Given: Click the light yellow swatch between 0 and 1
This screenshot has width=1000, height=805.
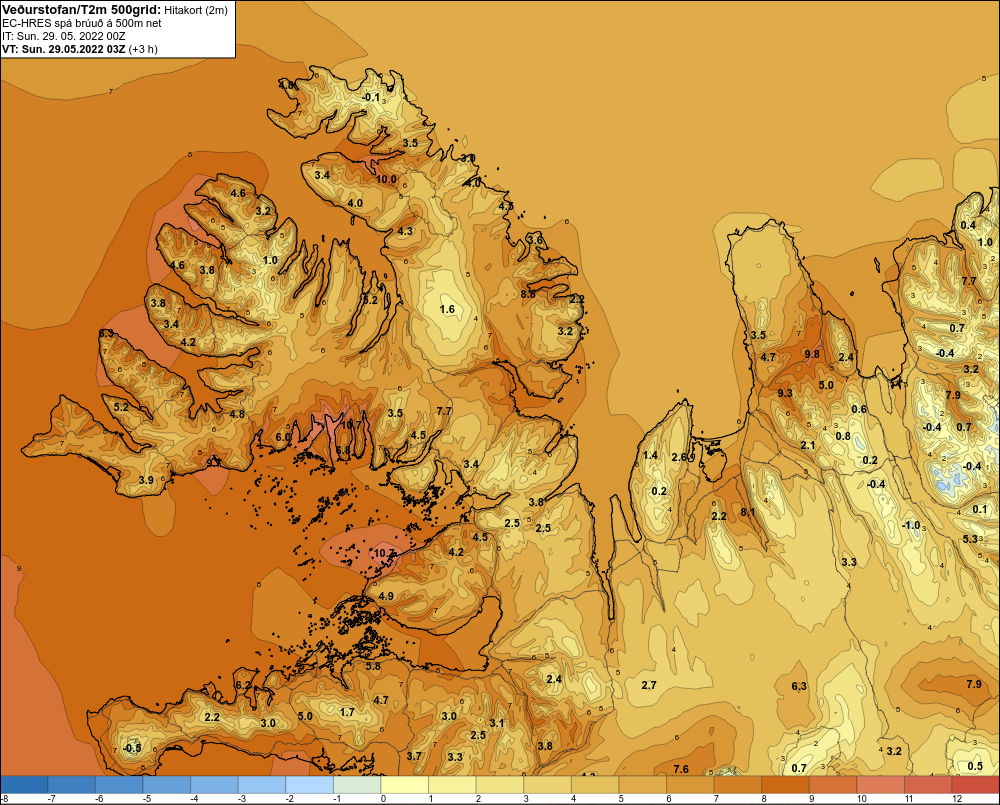Looking at the screenshot, I should point(404,785).
